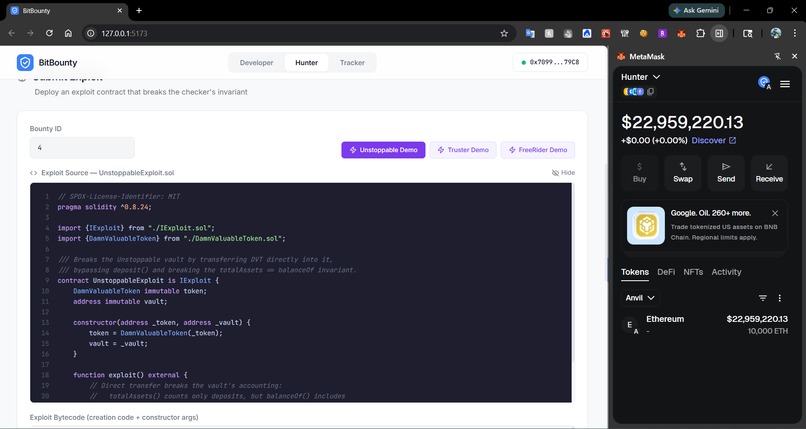Click the MetaMask Receive button
The image size is (806, 429).
click(769, 173)
